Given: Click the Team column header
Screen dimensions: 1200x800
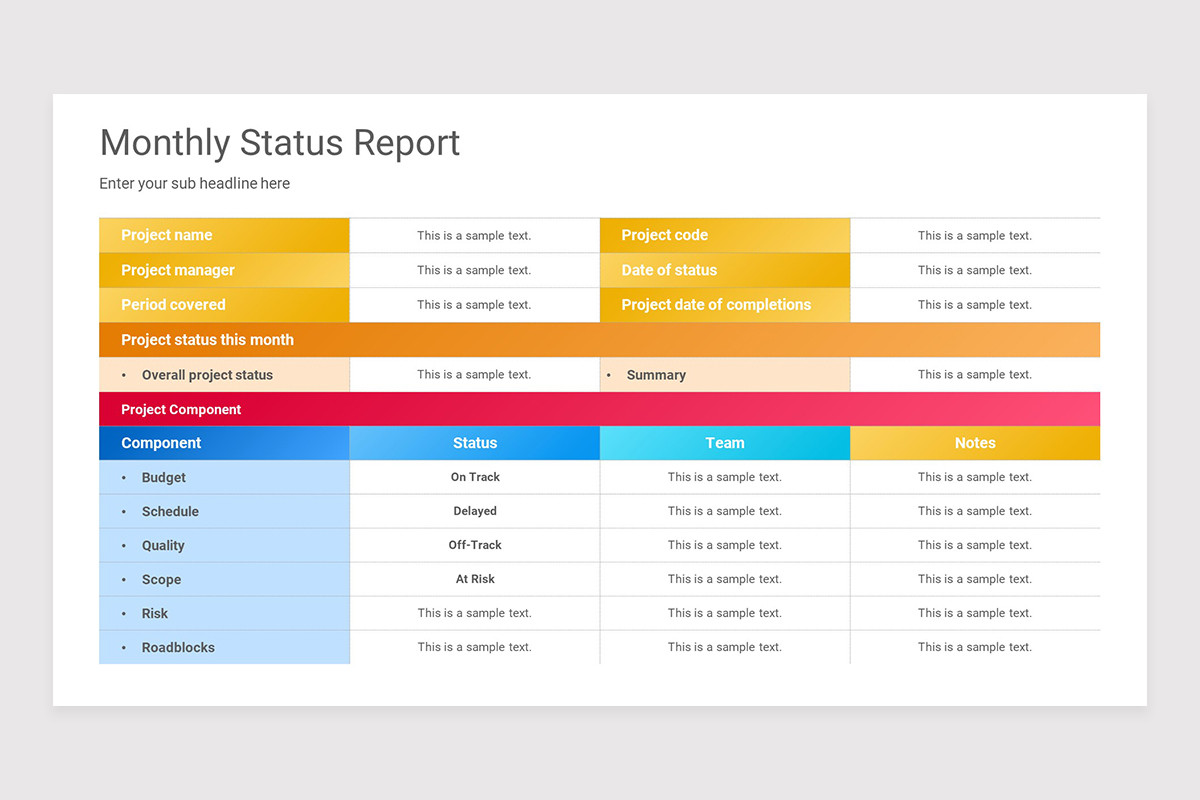Looking at the screenshot, I should click(x=725, y=443).
